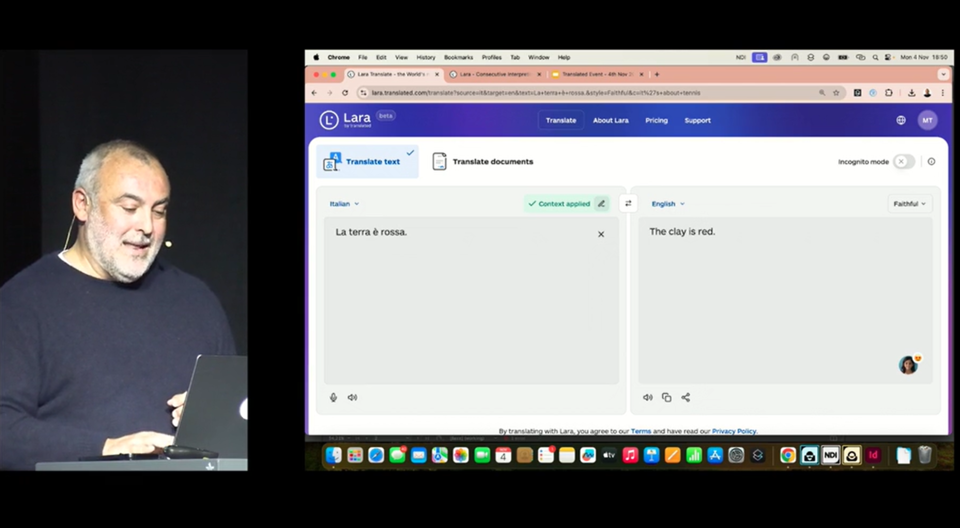Listen to the English translation audio
Viewport: 960px width, 528px height.
tap(648, 397)
